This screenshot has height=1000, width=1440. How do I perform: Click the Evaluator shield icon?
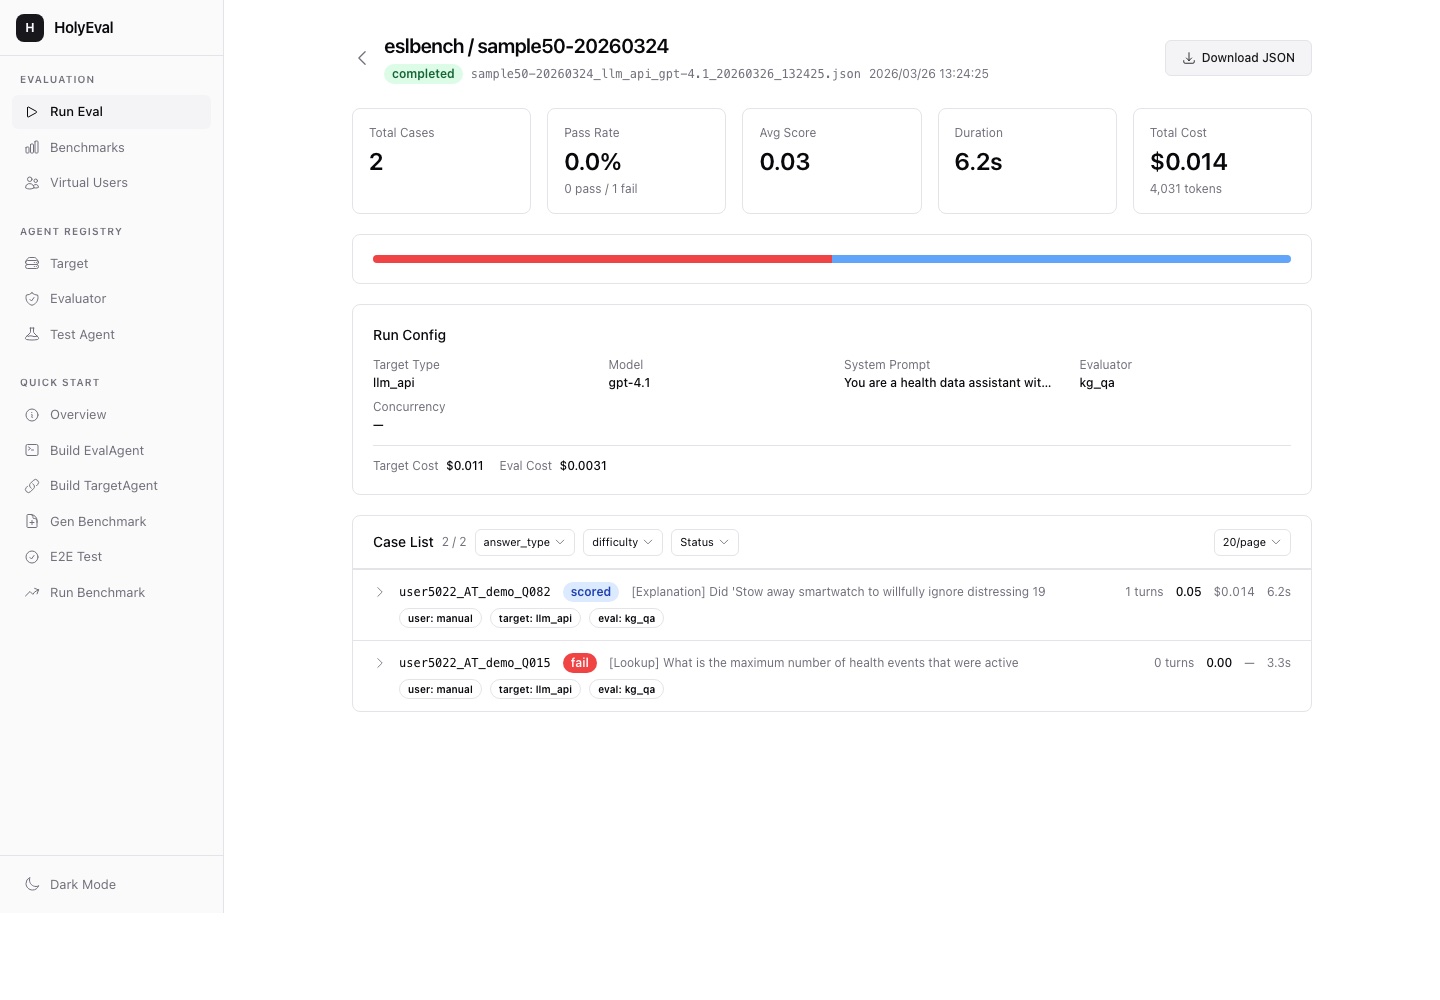point(32,299)
